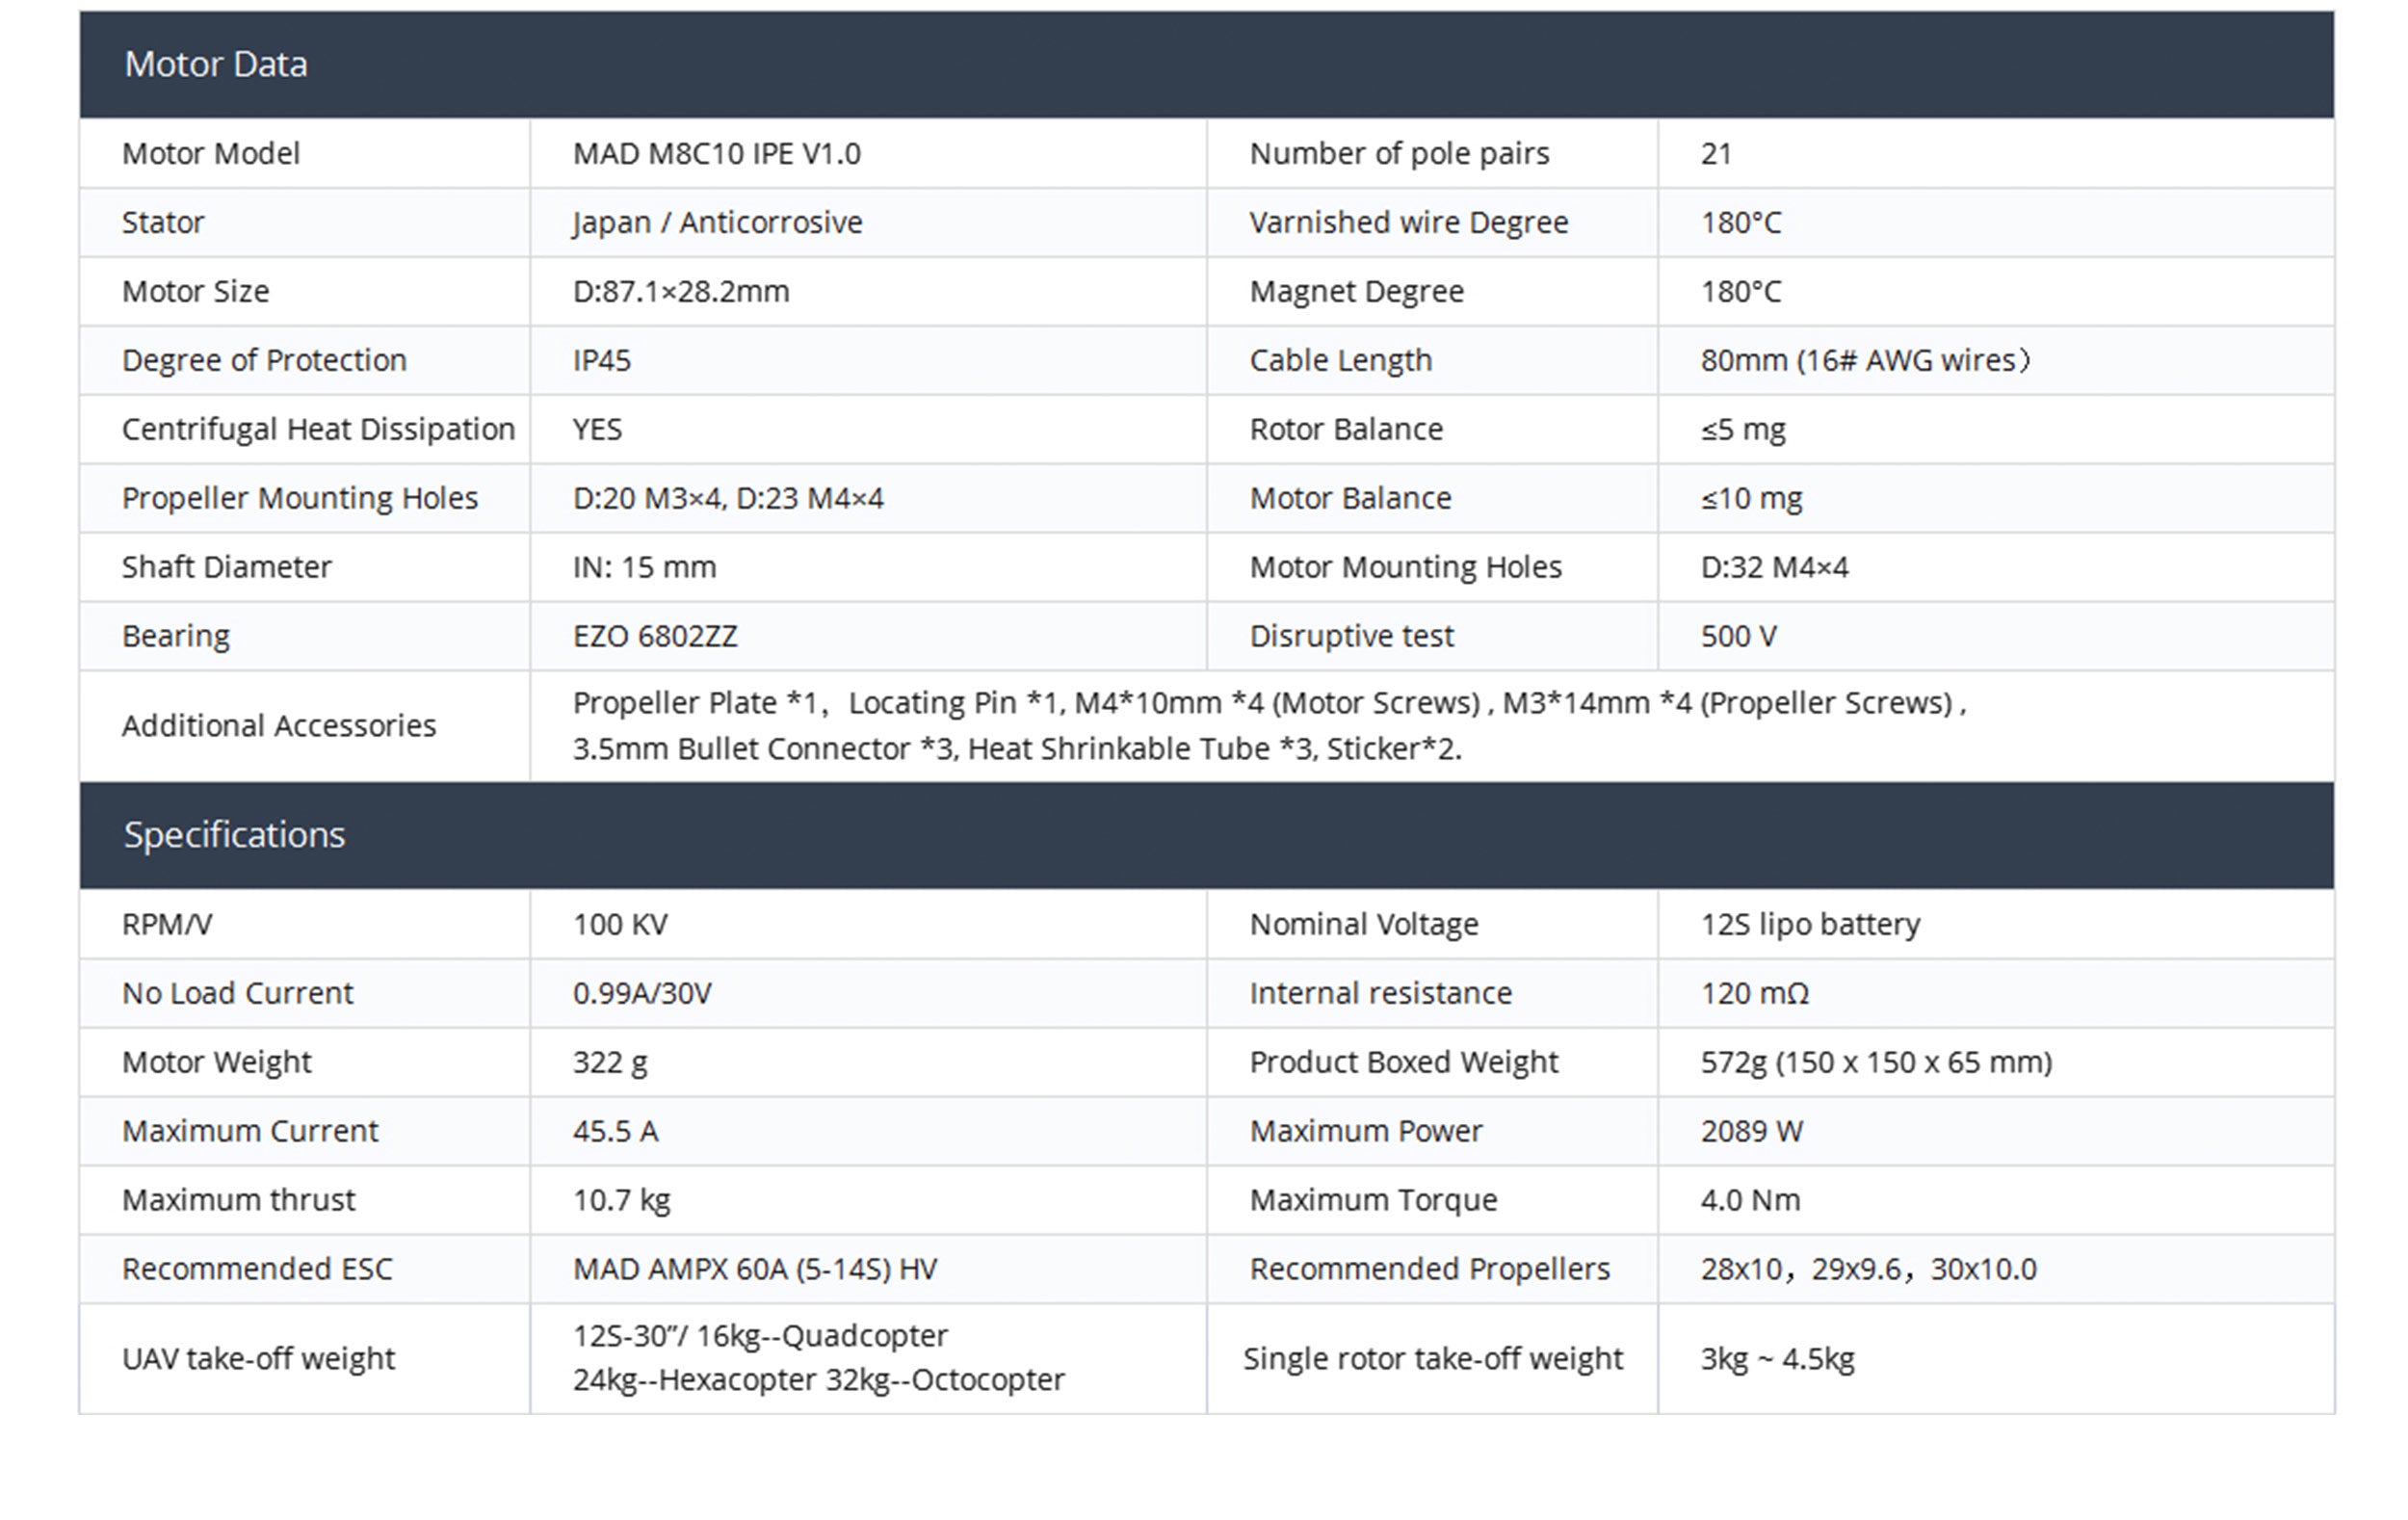Viewport: 2408px width, 1520px height.
Task: Click the Motor Model label cell
Action: [x=210, y=153]
